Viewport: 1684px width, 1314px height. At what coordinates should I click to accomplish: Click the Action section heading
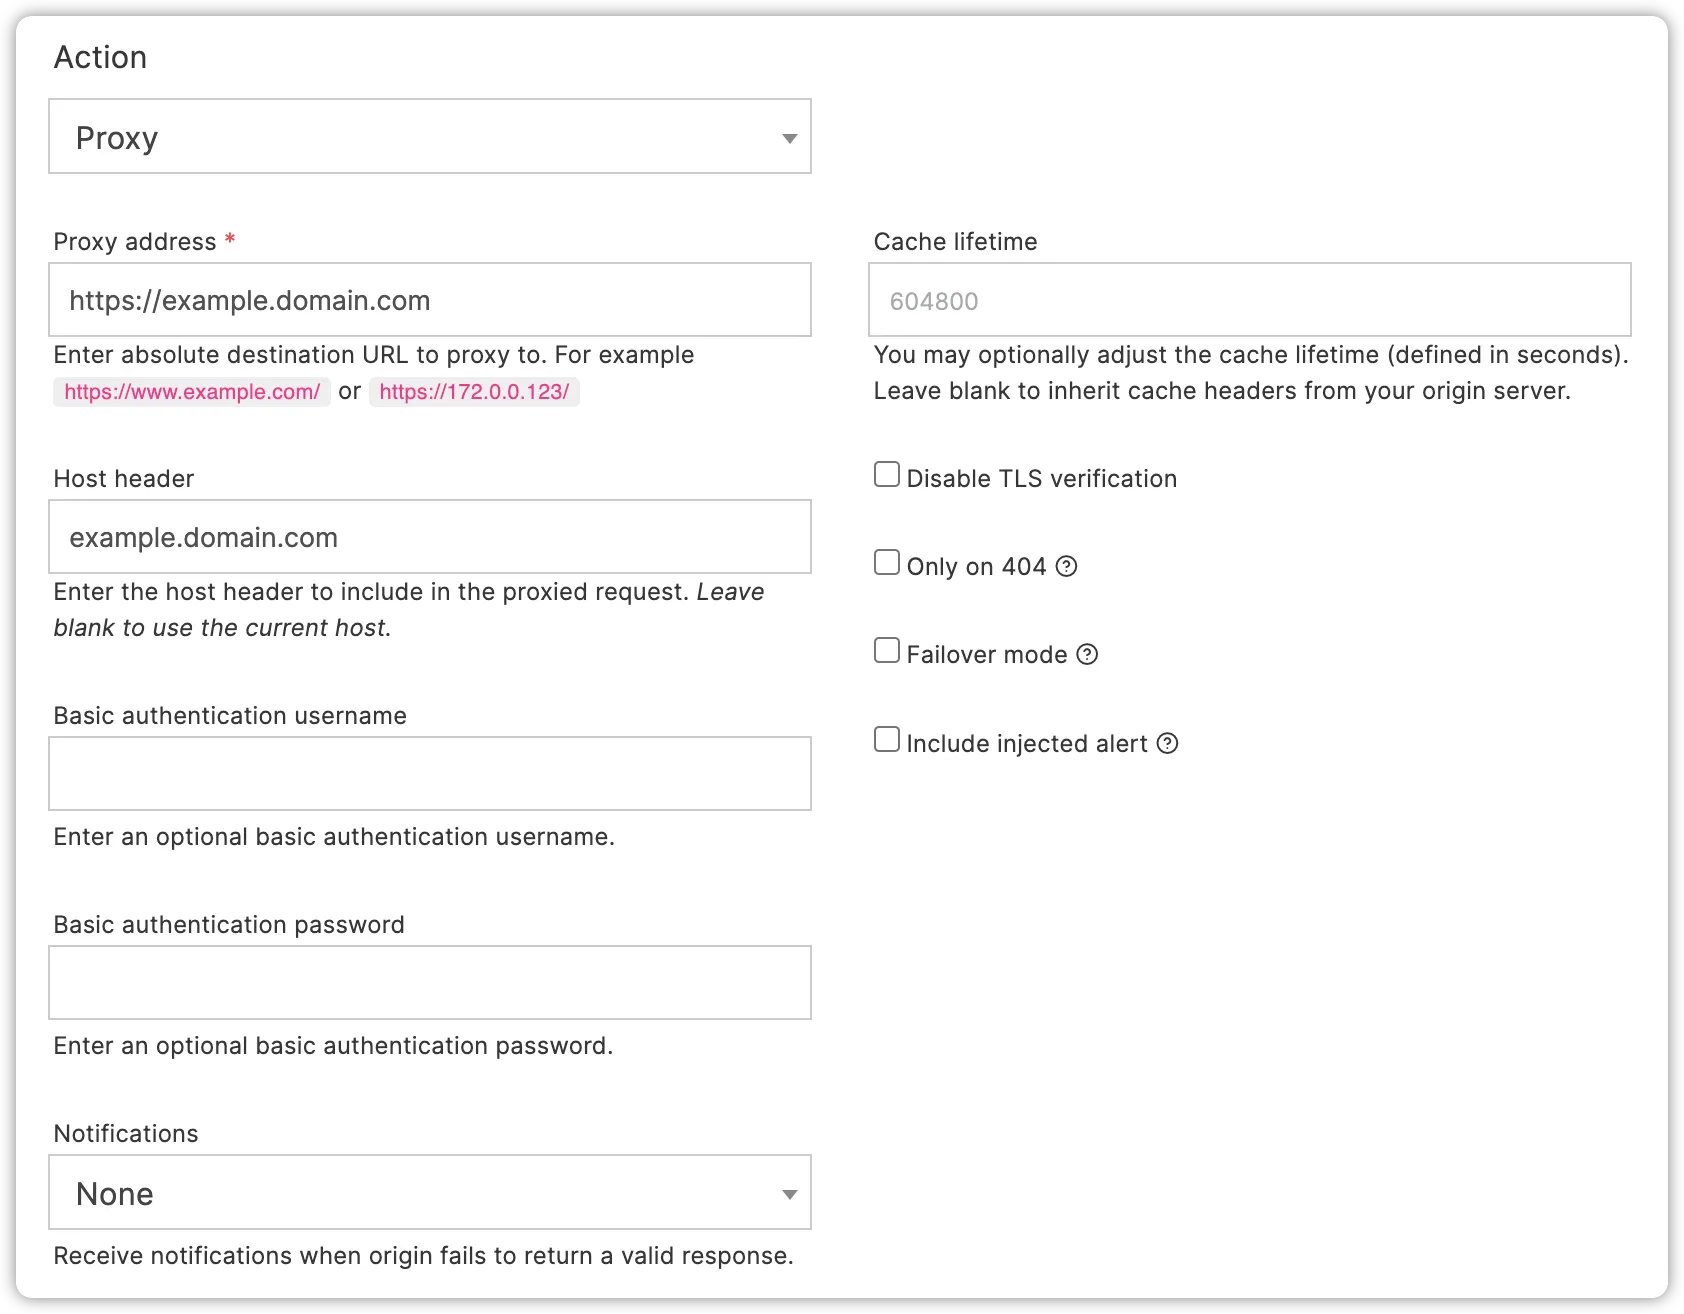point(101,57)
